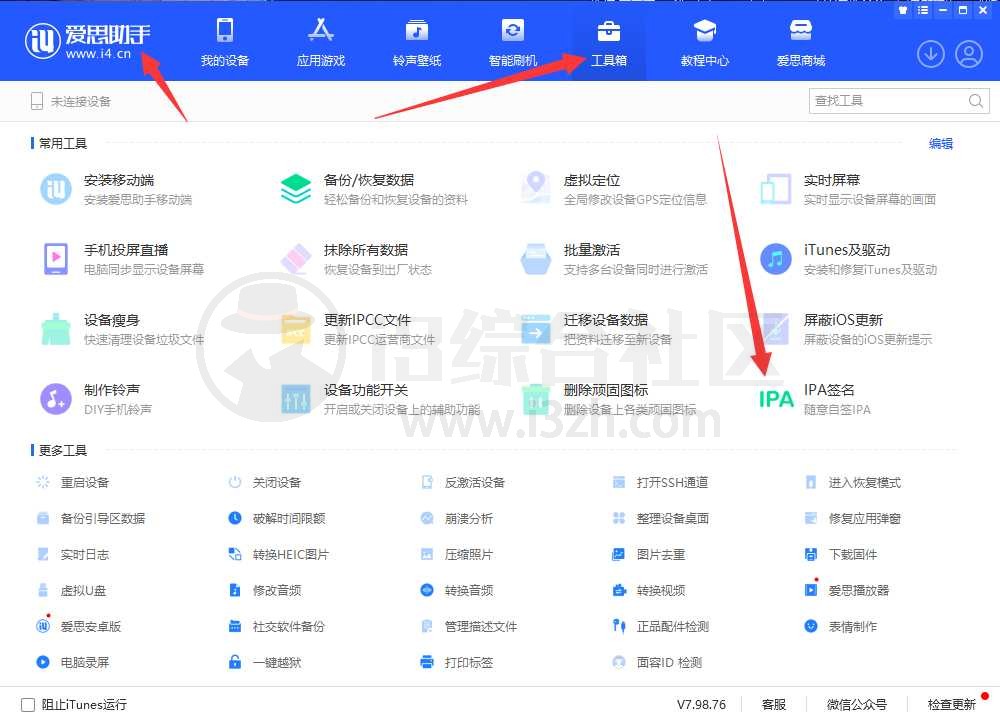Open the 安装移动端 tool icon

(x=56, y=189)
